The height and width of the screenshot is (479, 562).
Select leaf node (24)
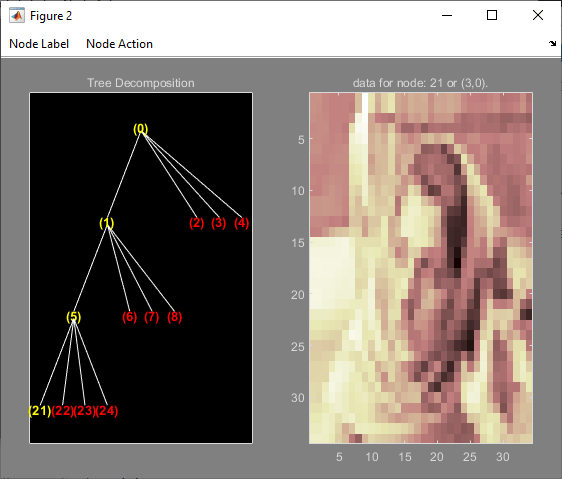point(107,411)
